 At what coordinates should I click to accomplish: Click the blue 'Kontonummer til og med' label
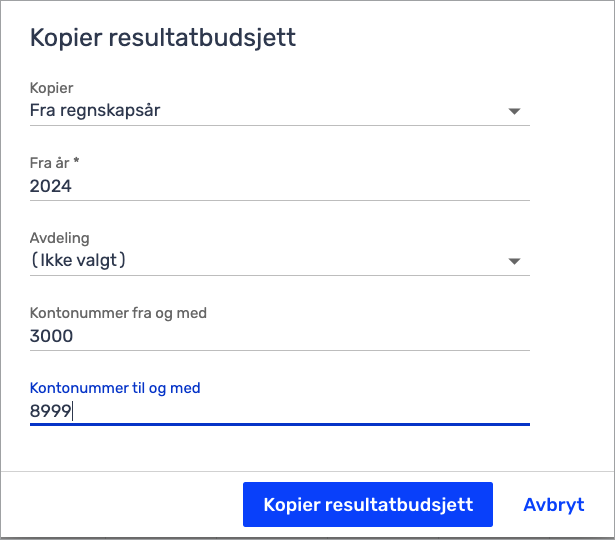coord(115,388)
